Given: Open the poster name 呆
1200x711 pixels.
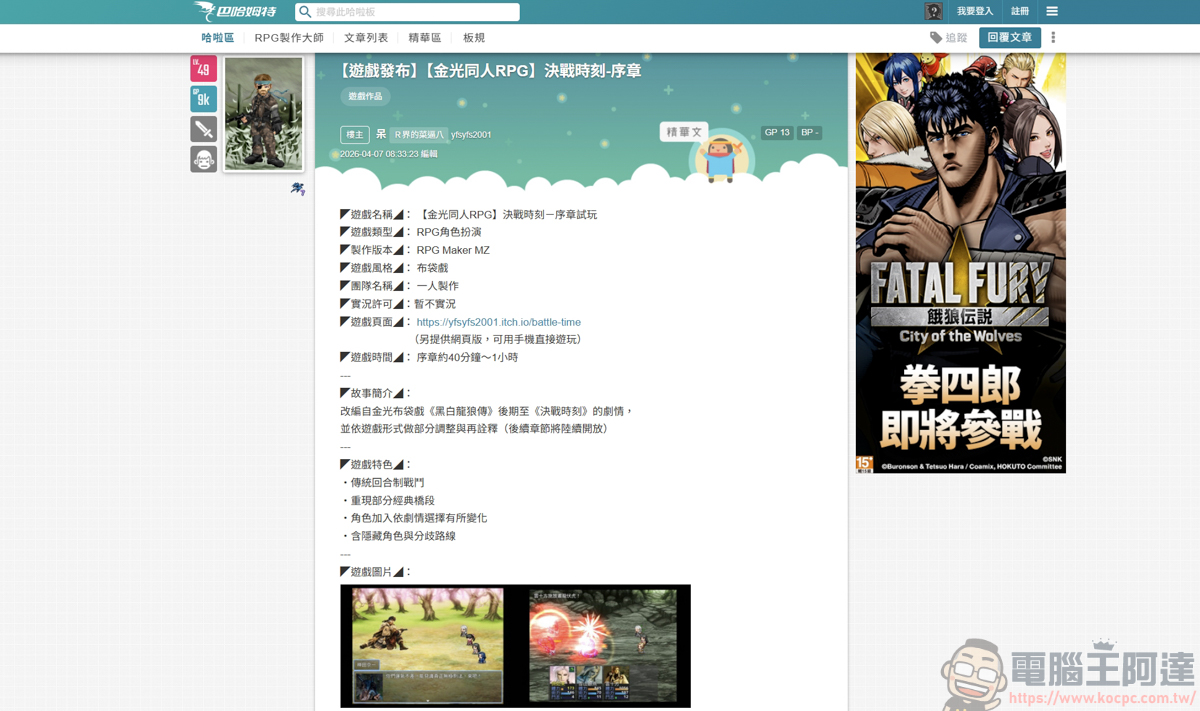Looking at the screenshot, I should point(381,134).
